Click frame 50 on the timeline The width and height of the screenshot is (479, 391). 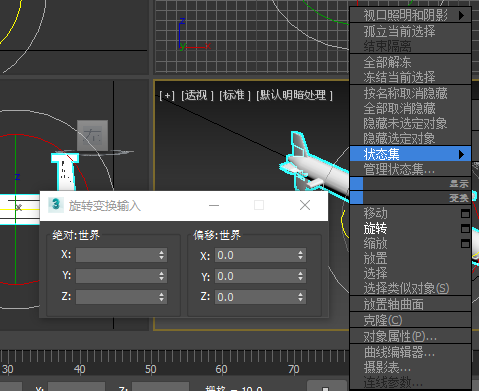(151, 369)
